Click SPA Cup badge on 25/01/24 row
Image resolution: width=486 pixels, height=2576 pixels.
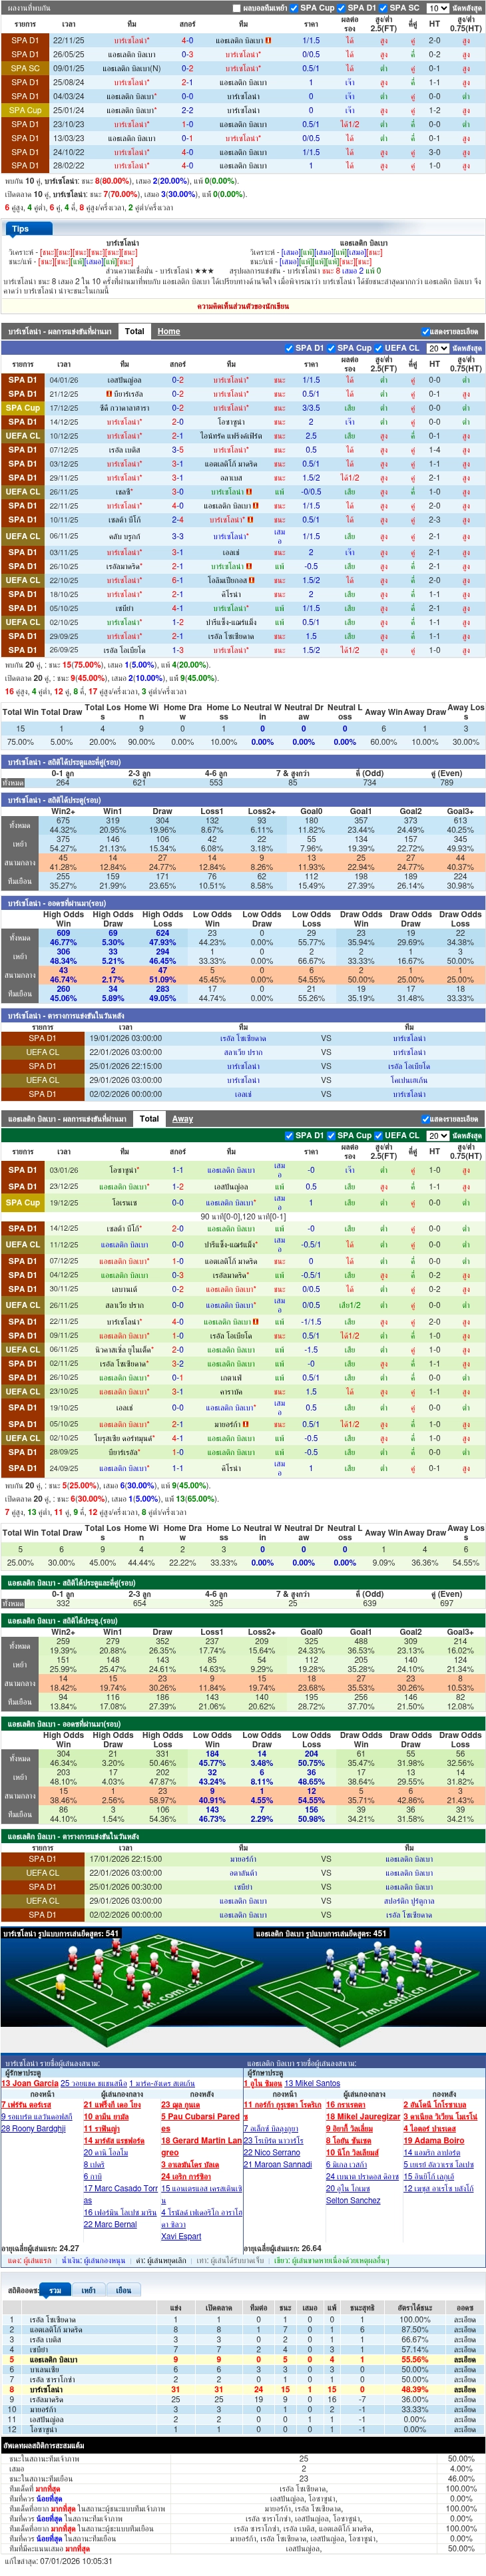tap(26, 111)
